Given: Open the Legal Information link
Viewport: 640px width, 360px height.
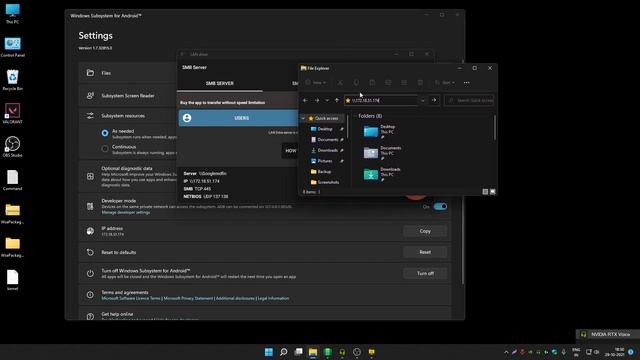Looking at the screenshot, I should (273, 298).
